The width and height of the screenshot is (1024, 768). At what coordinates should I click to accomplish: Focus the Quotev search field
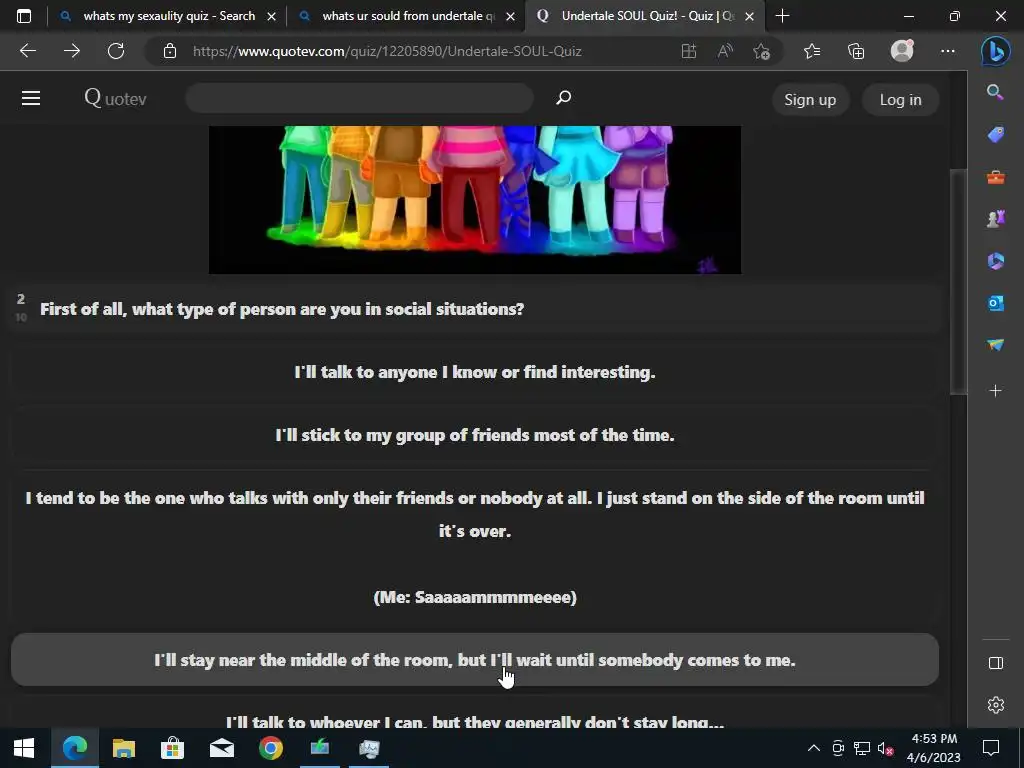coord(359,98)
